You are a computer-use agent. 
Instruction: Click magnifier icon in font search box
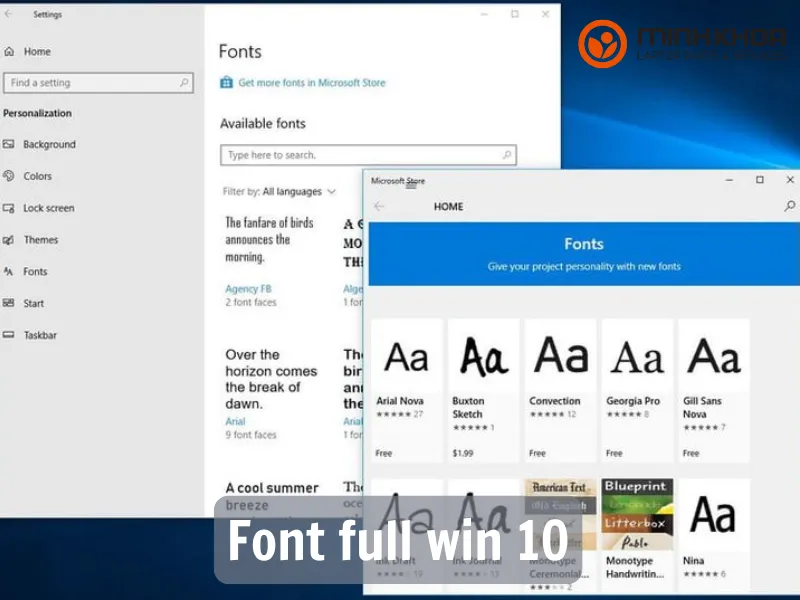pyautogui.click(x=507, y=155)
